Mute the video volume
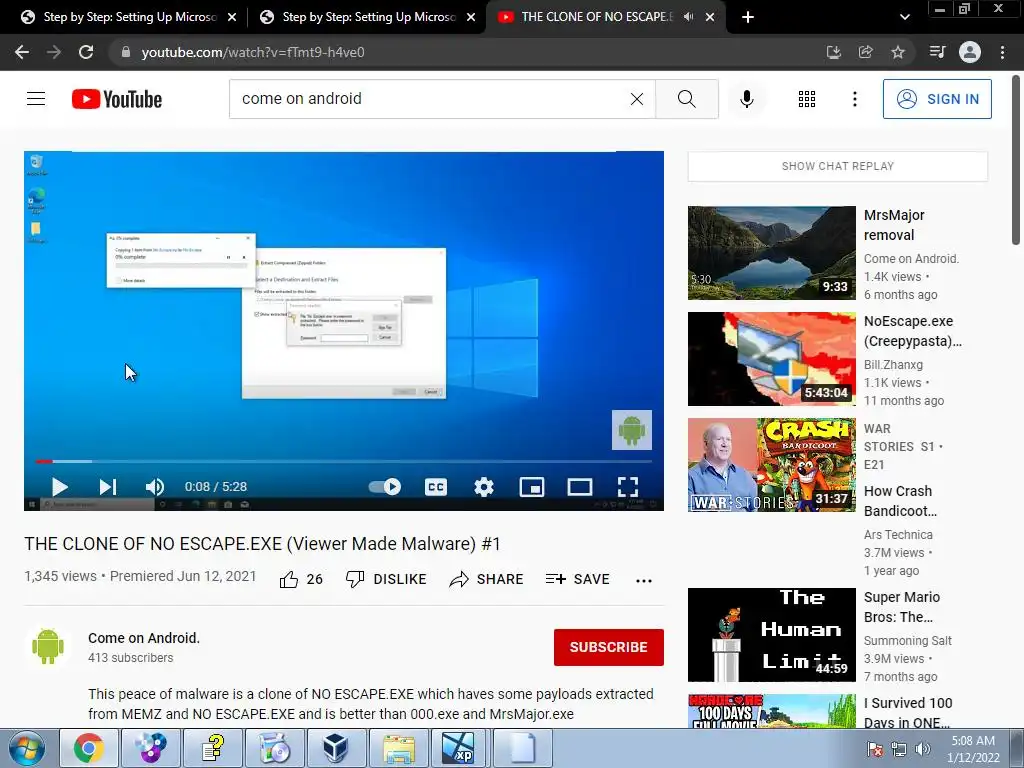 point(155,487)
